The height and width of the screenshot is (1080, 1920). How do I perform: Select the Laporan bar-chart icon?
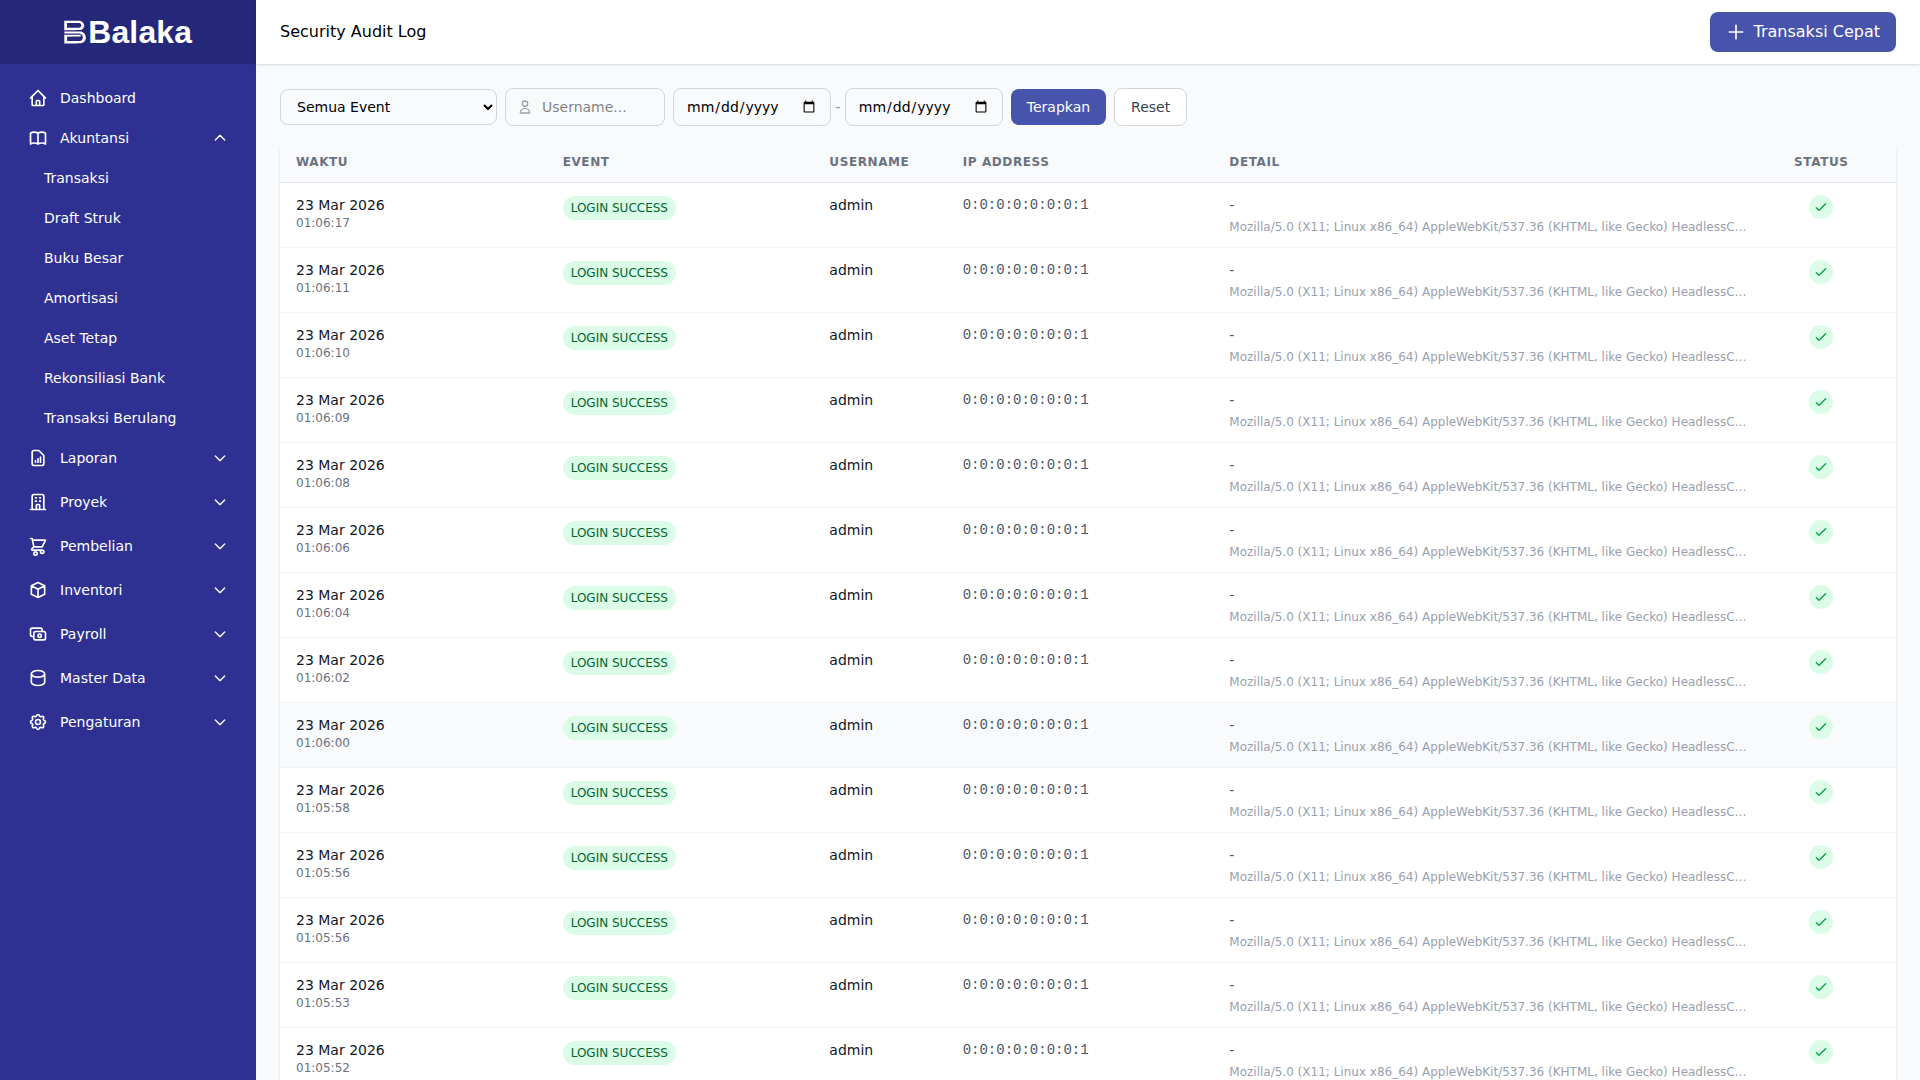[38, 458]
